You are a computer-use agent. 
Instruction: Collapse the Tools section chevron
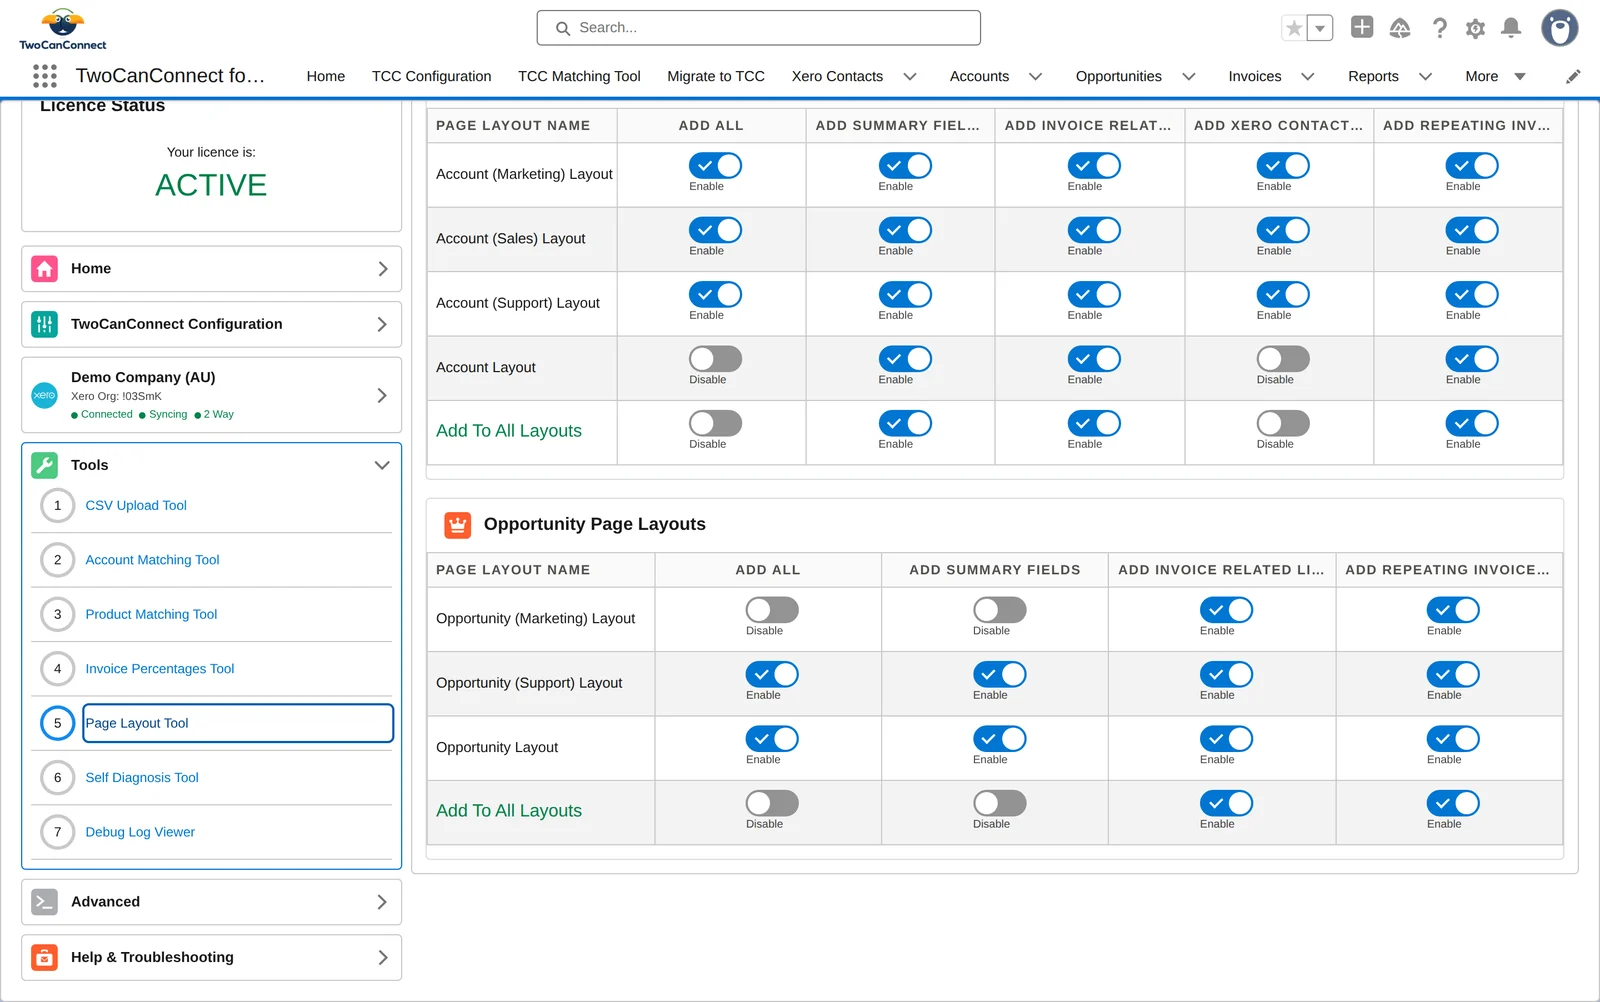pyautogui.click(x=382, y=465)
